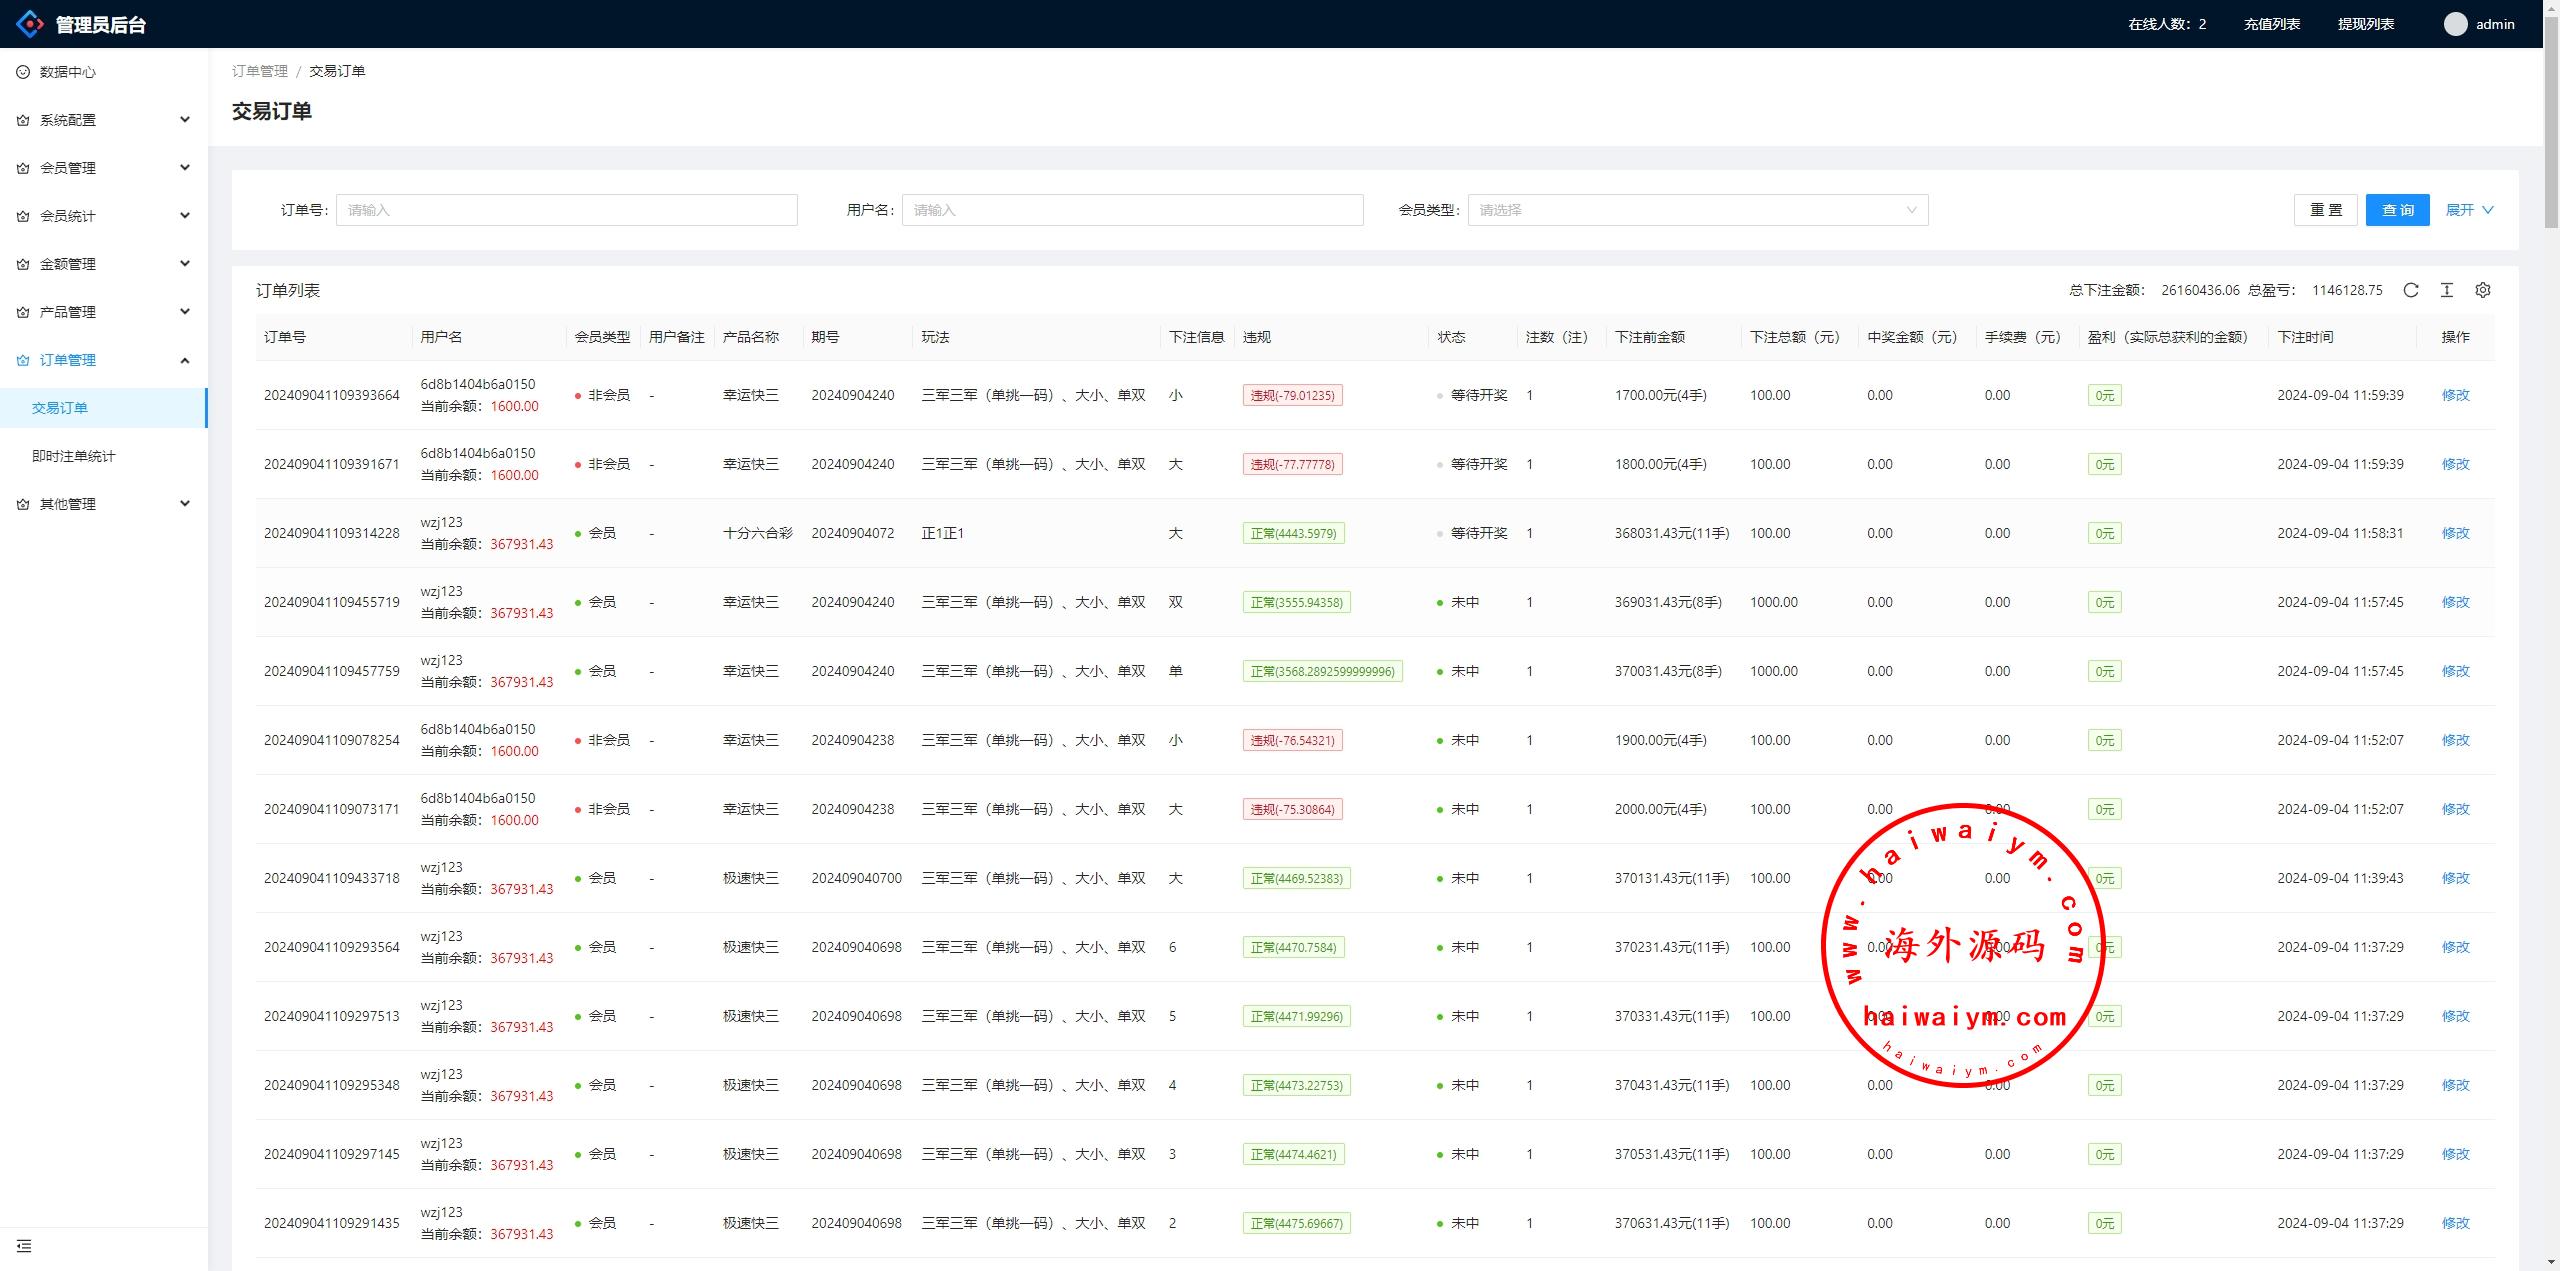Click 修改 link for first order

click(2455, 395)
